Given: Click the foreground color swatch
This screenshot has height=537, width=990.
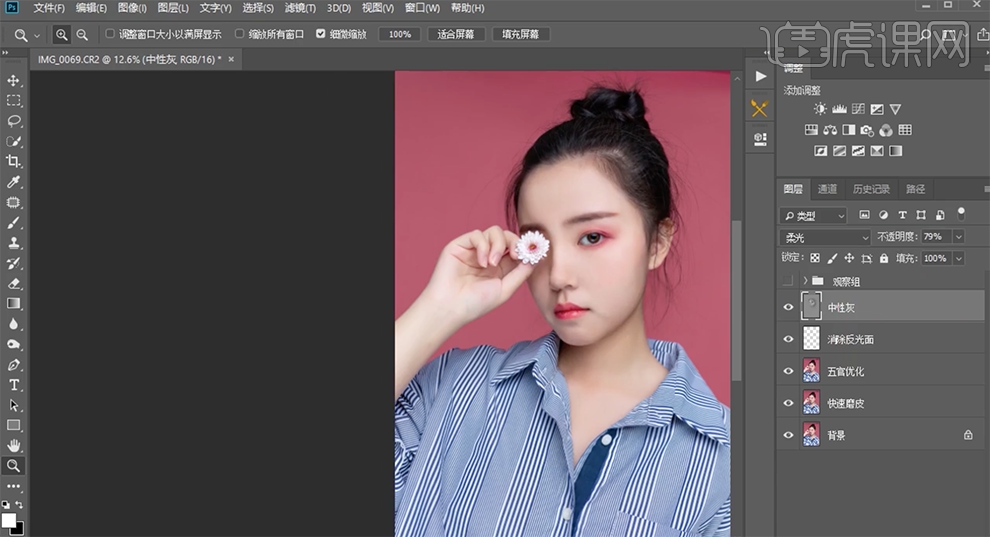Looking at the screenshot, I should point(9,520).
